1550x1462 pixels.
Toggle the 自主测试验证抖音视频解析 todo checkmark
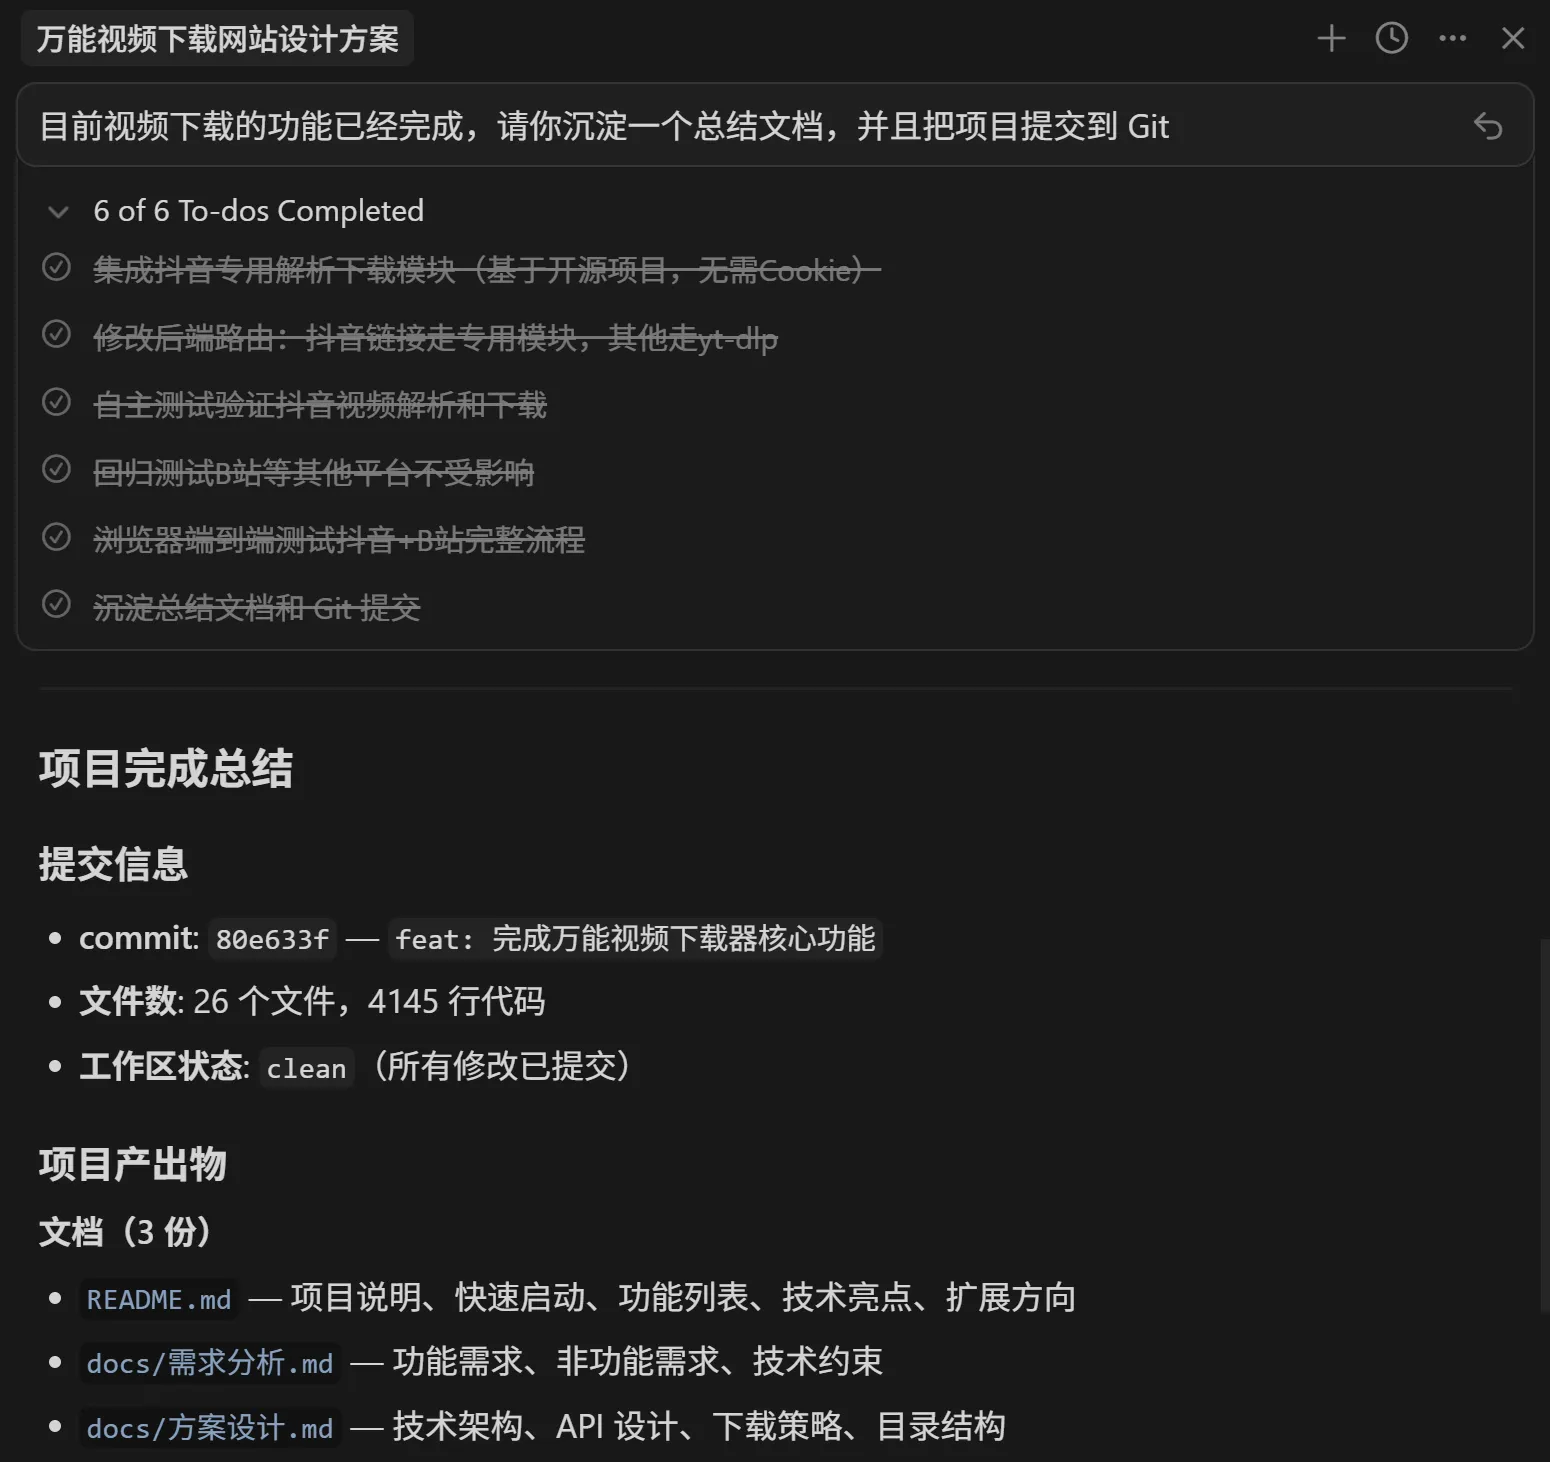click(57, 402)
